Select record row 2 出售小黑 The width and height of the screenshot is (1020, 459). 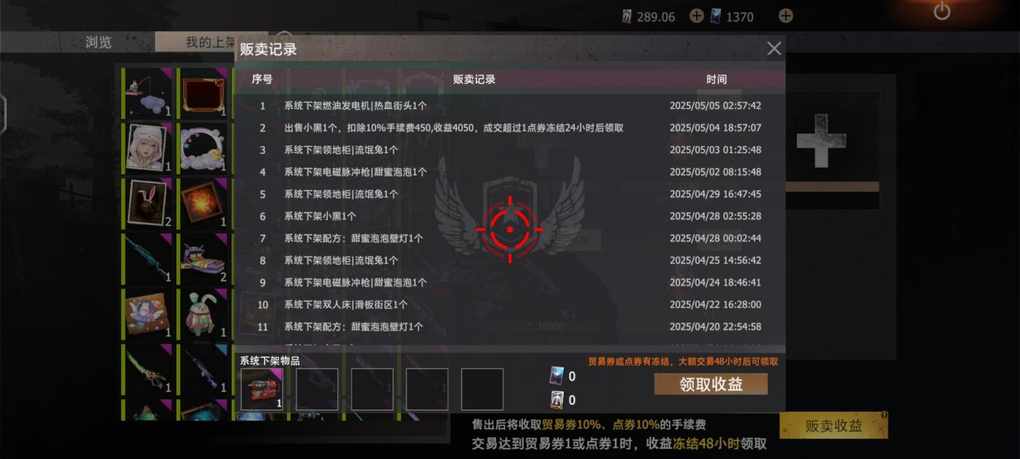tap(509, 128)
